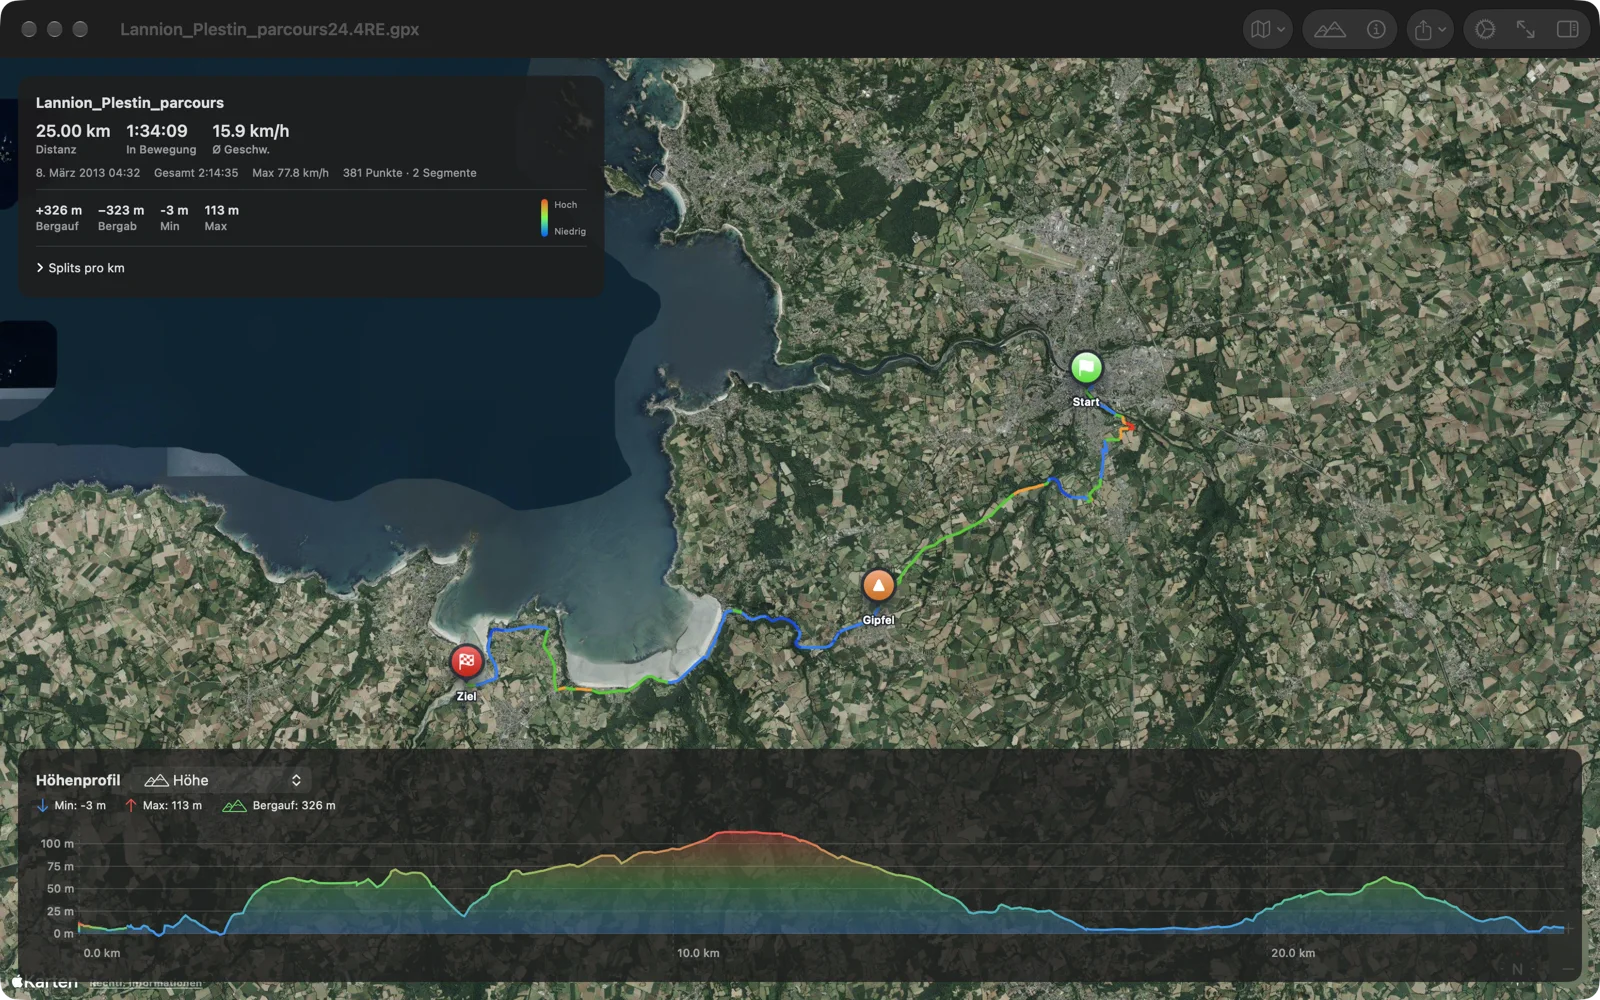Click the Lannion_Plestin_parcours track title

point(130,103)
